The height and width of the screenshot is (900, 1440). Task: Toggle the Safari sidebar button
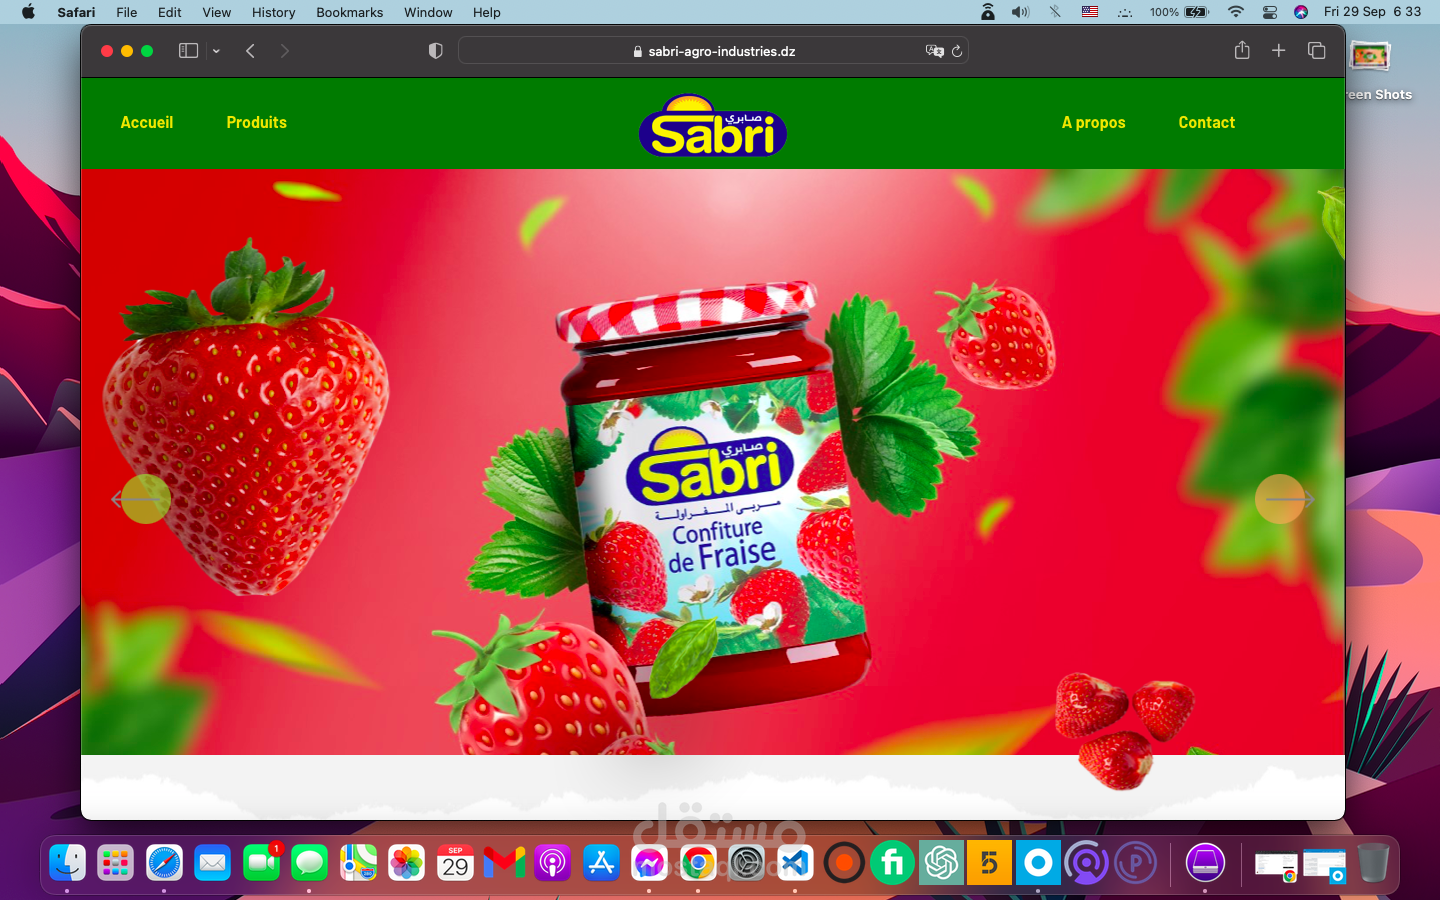[188, 51]
